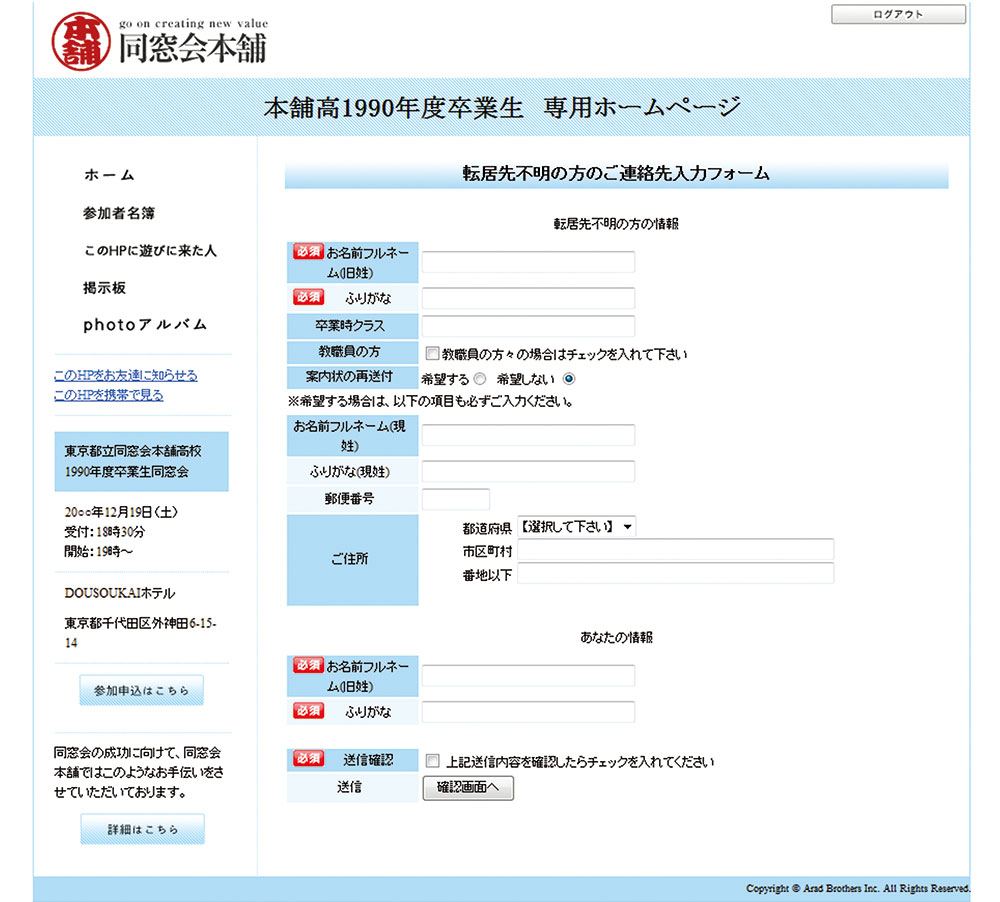Image resolution: width=1000 pixels, height=902 pixels.
Task: Click the お名前フルネーム(現姓) input field
Action: click(x=528, y=435)
